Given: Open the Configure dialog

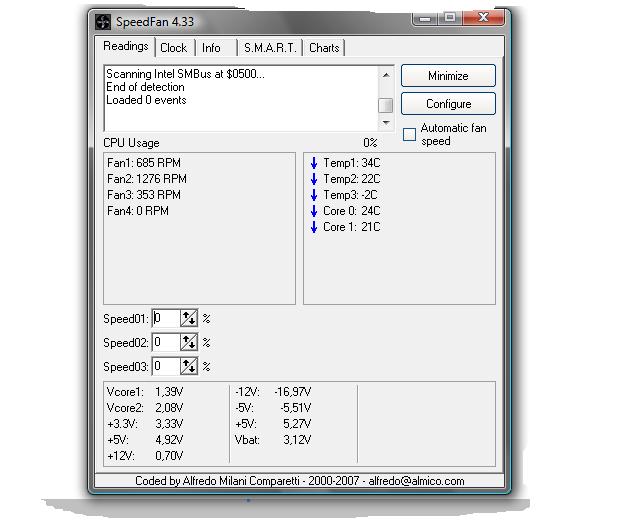Looking at the screenshot, I should click(448, 104).
